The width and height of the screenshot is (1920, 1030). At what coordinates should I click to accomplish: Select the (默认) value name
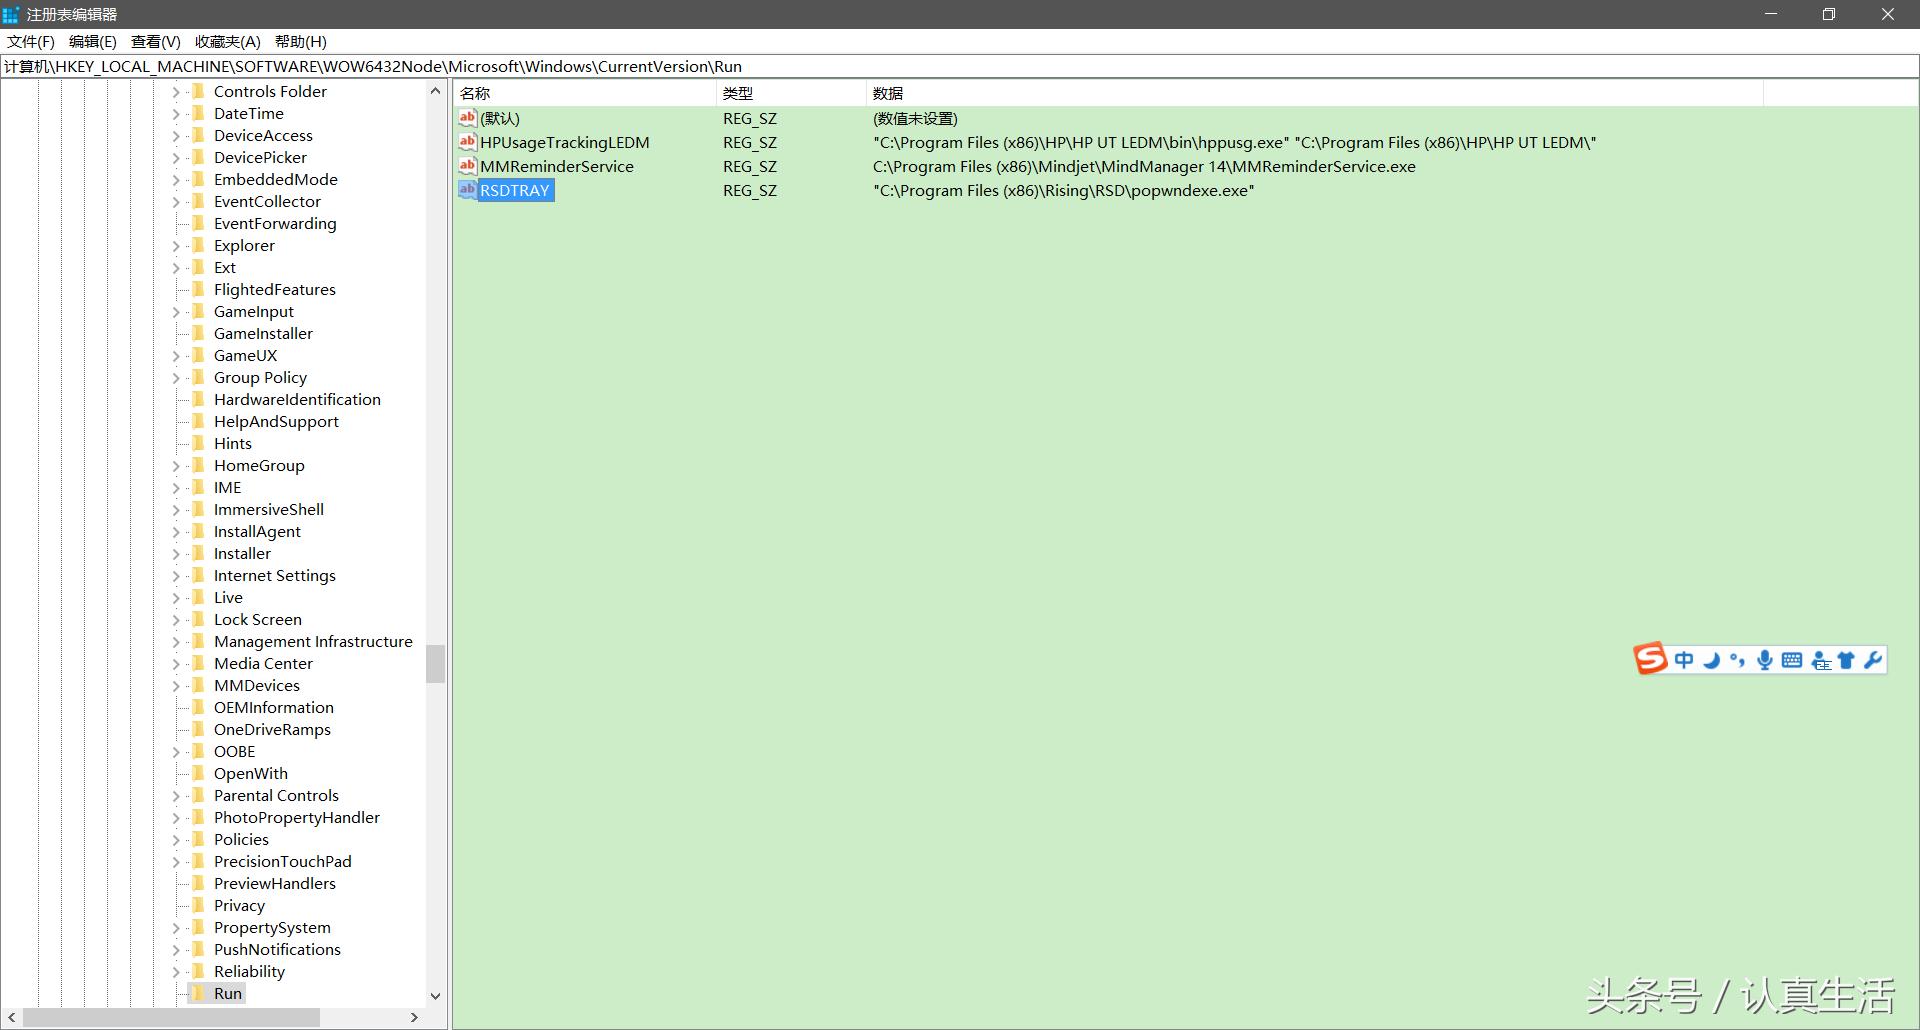(x=500, y=118)
